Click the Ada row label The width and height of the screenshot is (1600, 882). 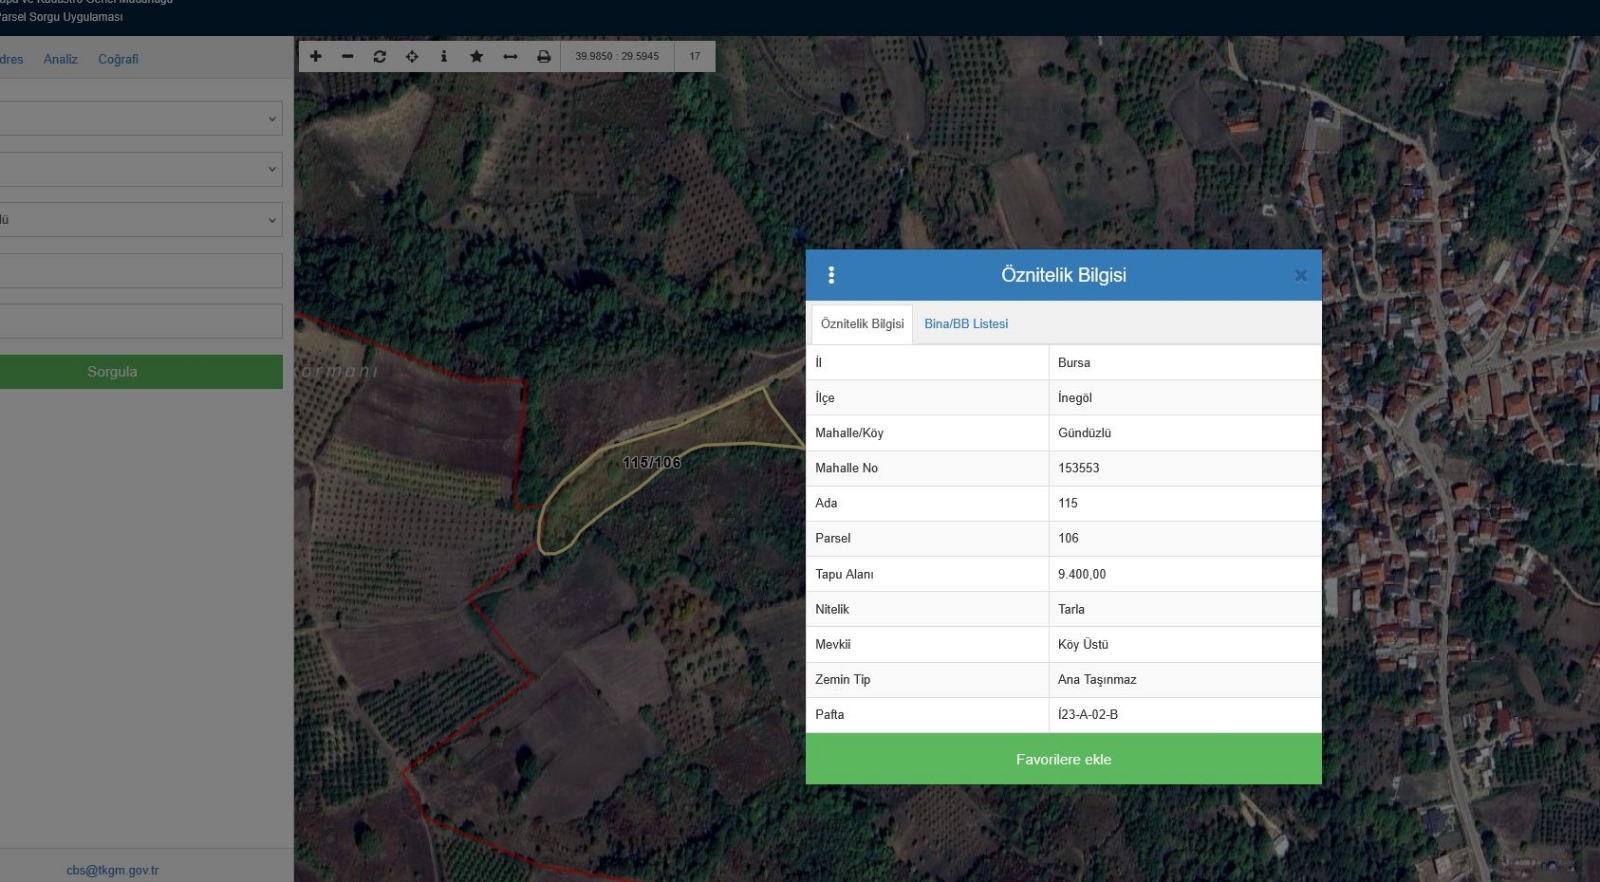click(826, 503)
